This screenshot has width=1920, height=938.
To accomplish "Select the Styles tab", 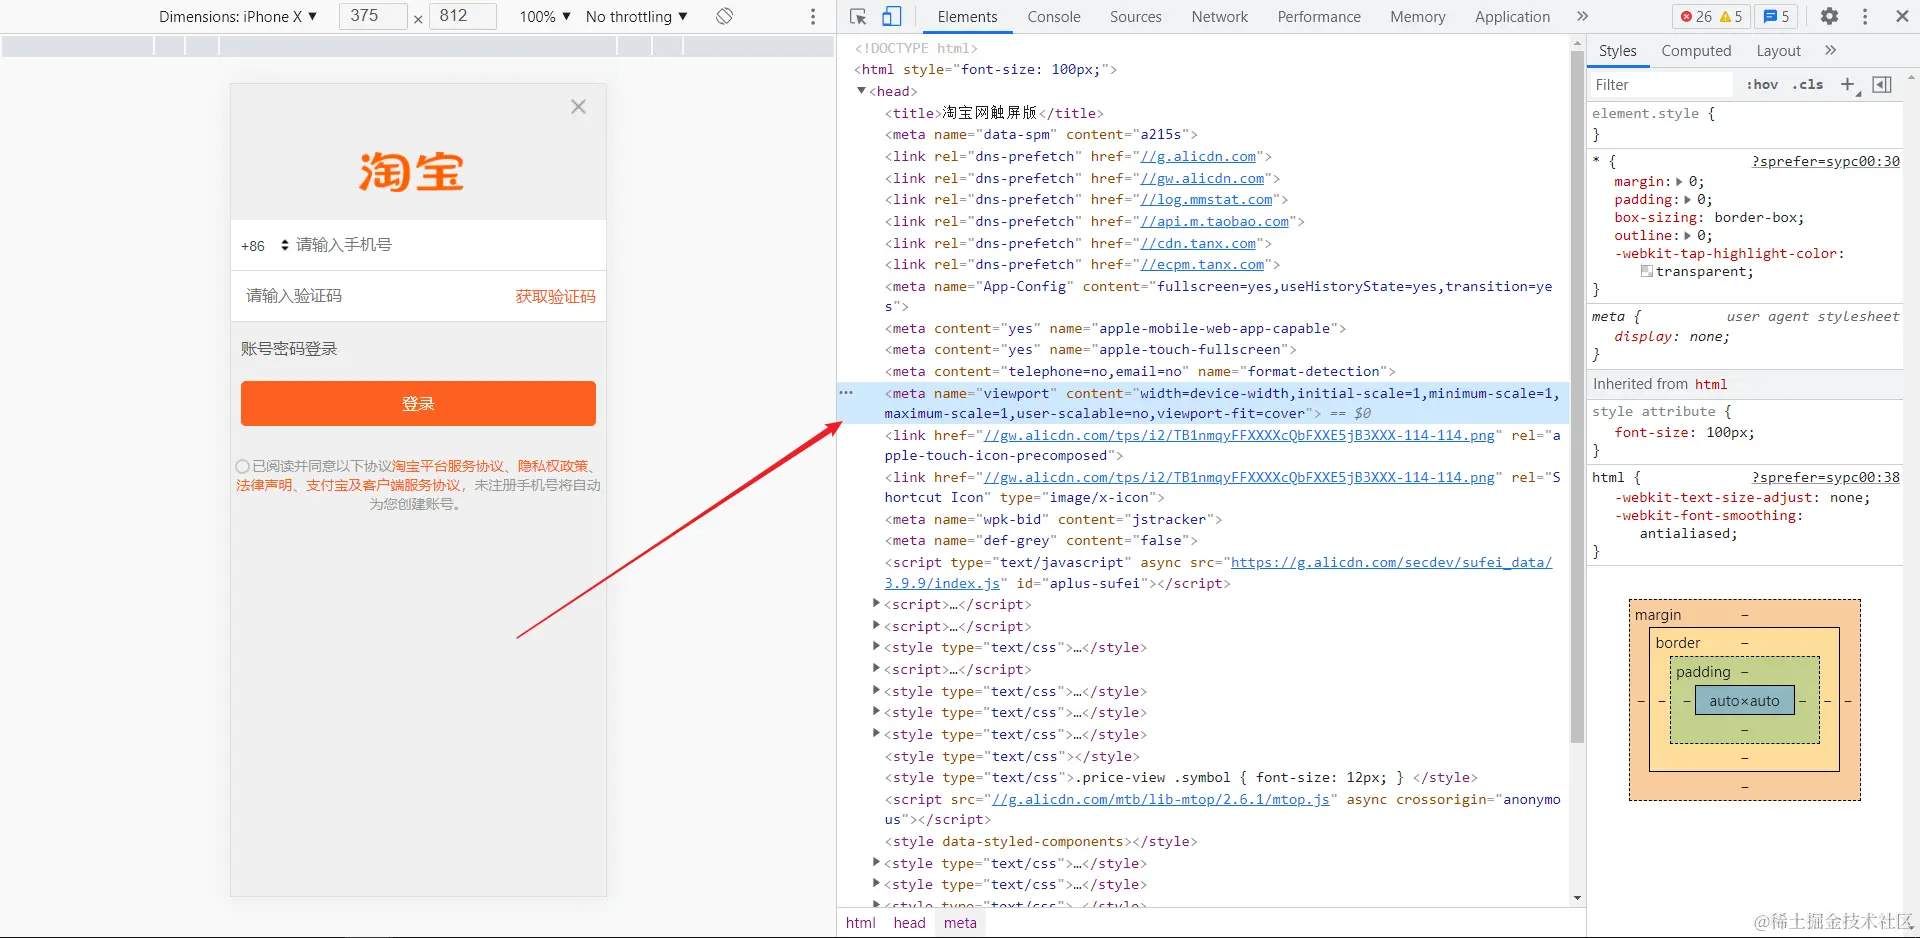I will point(1617,50).
